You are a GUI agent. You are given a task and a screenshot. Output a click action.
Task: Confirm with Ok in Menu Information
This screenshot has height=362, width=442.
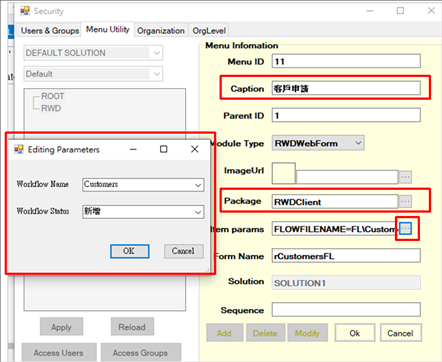355,333
